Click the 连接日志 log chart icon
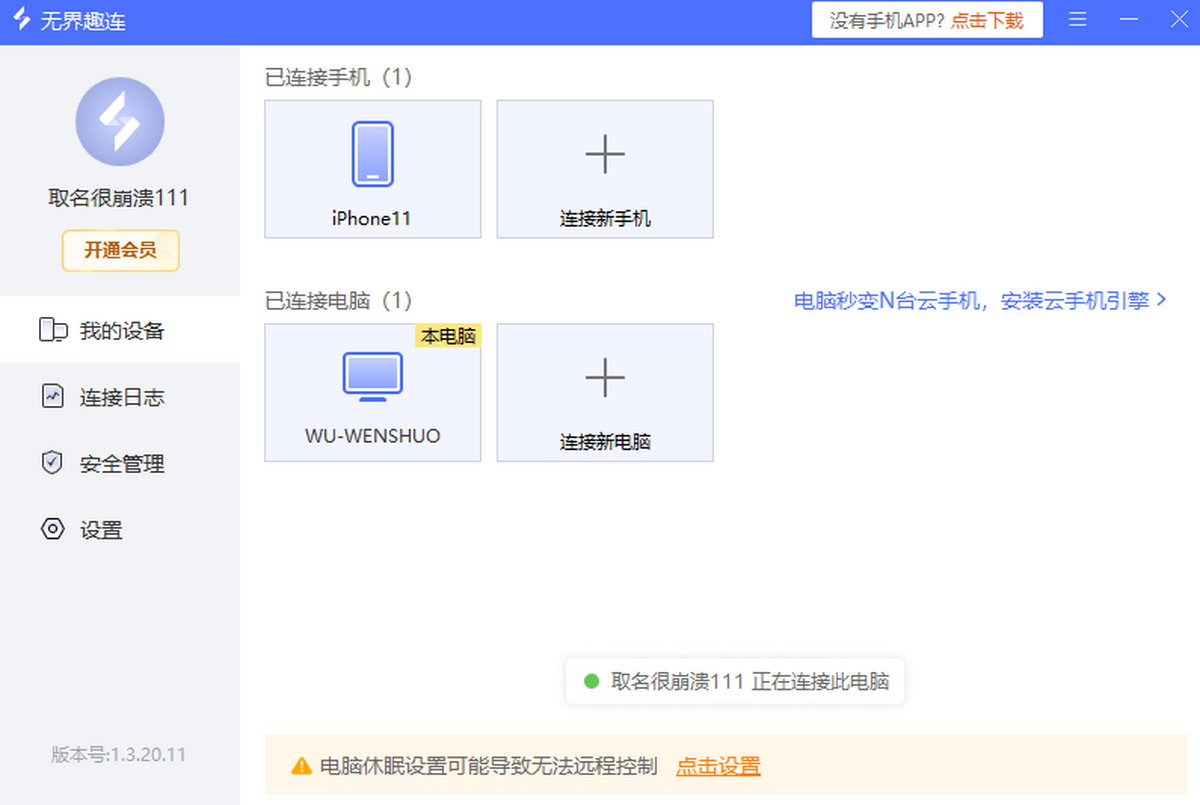This screenshot has width=1200, height=805. (x=52, y=396)
